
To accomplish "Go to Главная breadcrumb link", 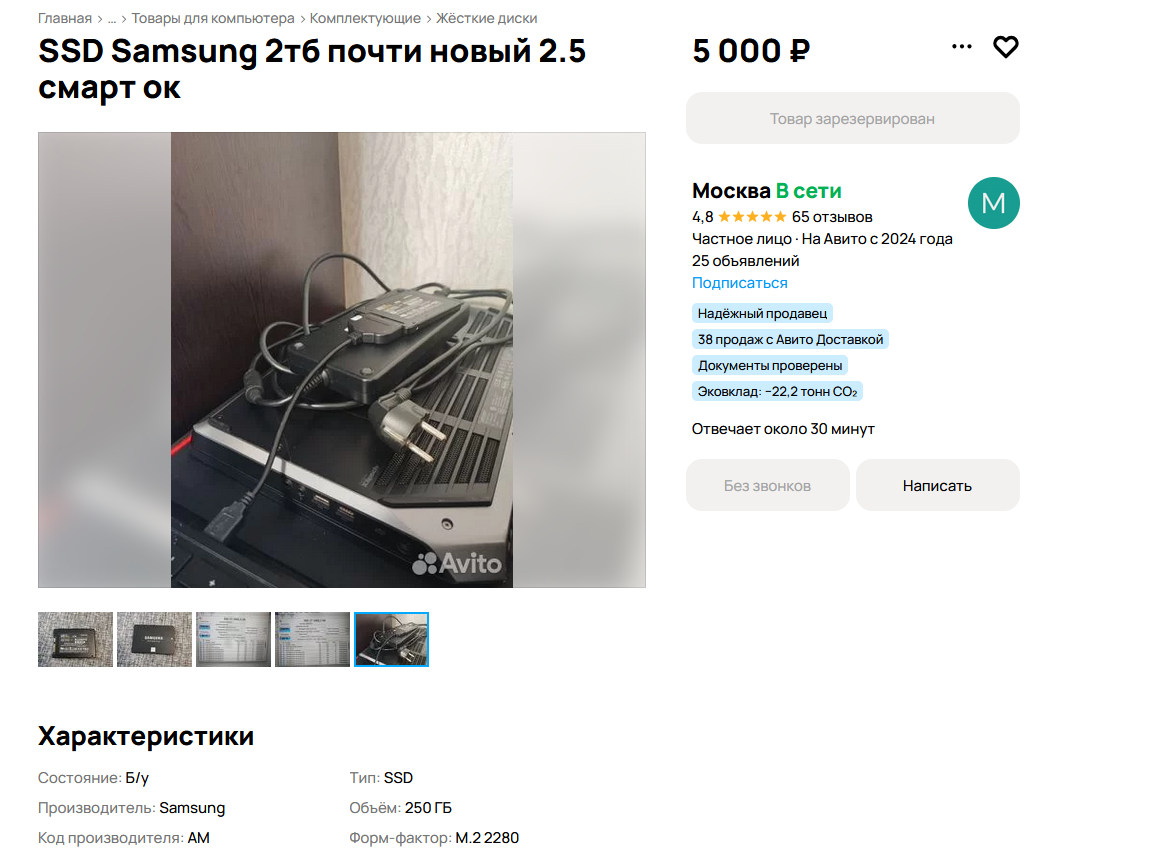I will pos(65,18).
